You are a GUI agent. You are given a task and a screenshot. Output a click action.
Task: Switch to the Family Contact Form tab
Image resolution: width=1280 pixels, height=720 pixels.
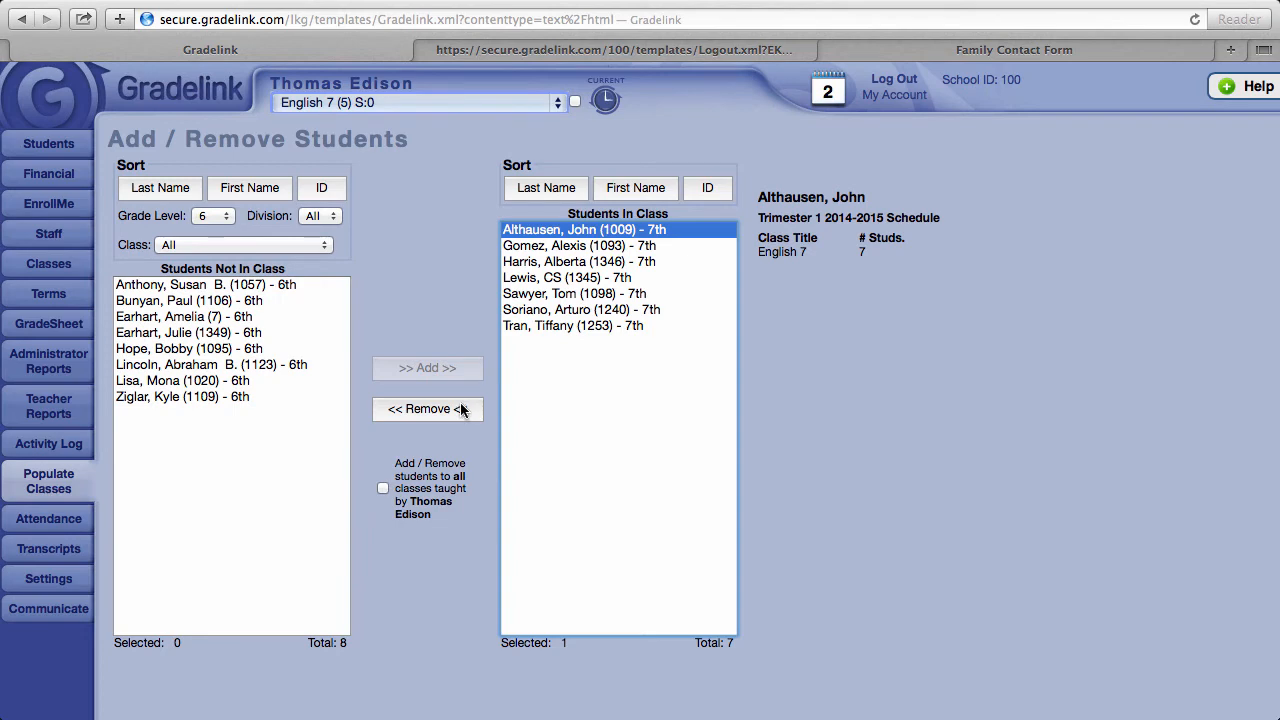click(x=1014, y=49)
